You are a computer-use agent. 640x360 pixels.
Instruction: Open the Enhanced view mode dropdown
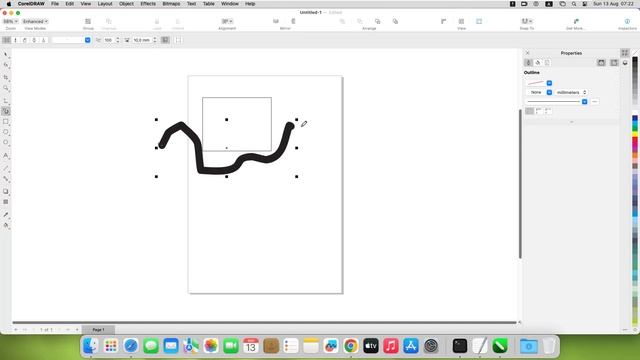click(x=35, y=21)
